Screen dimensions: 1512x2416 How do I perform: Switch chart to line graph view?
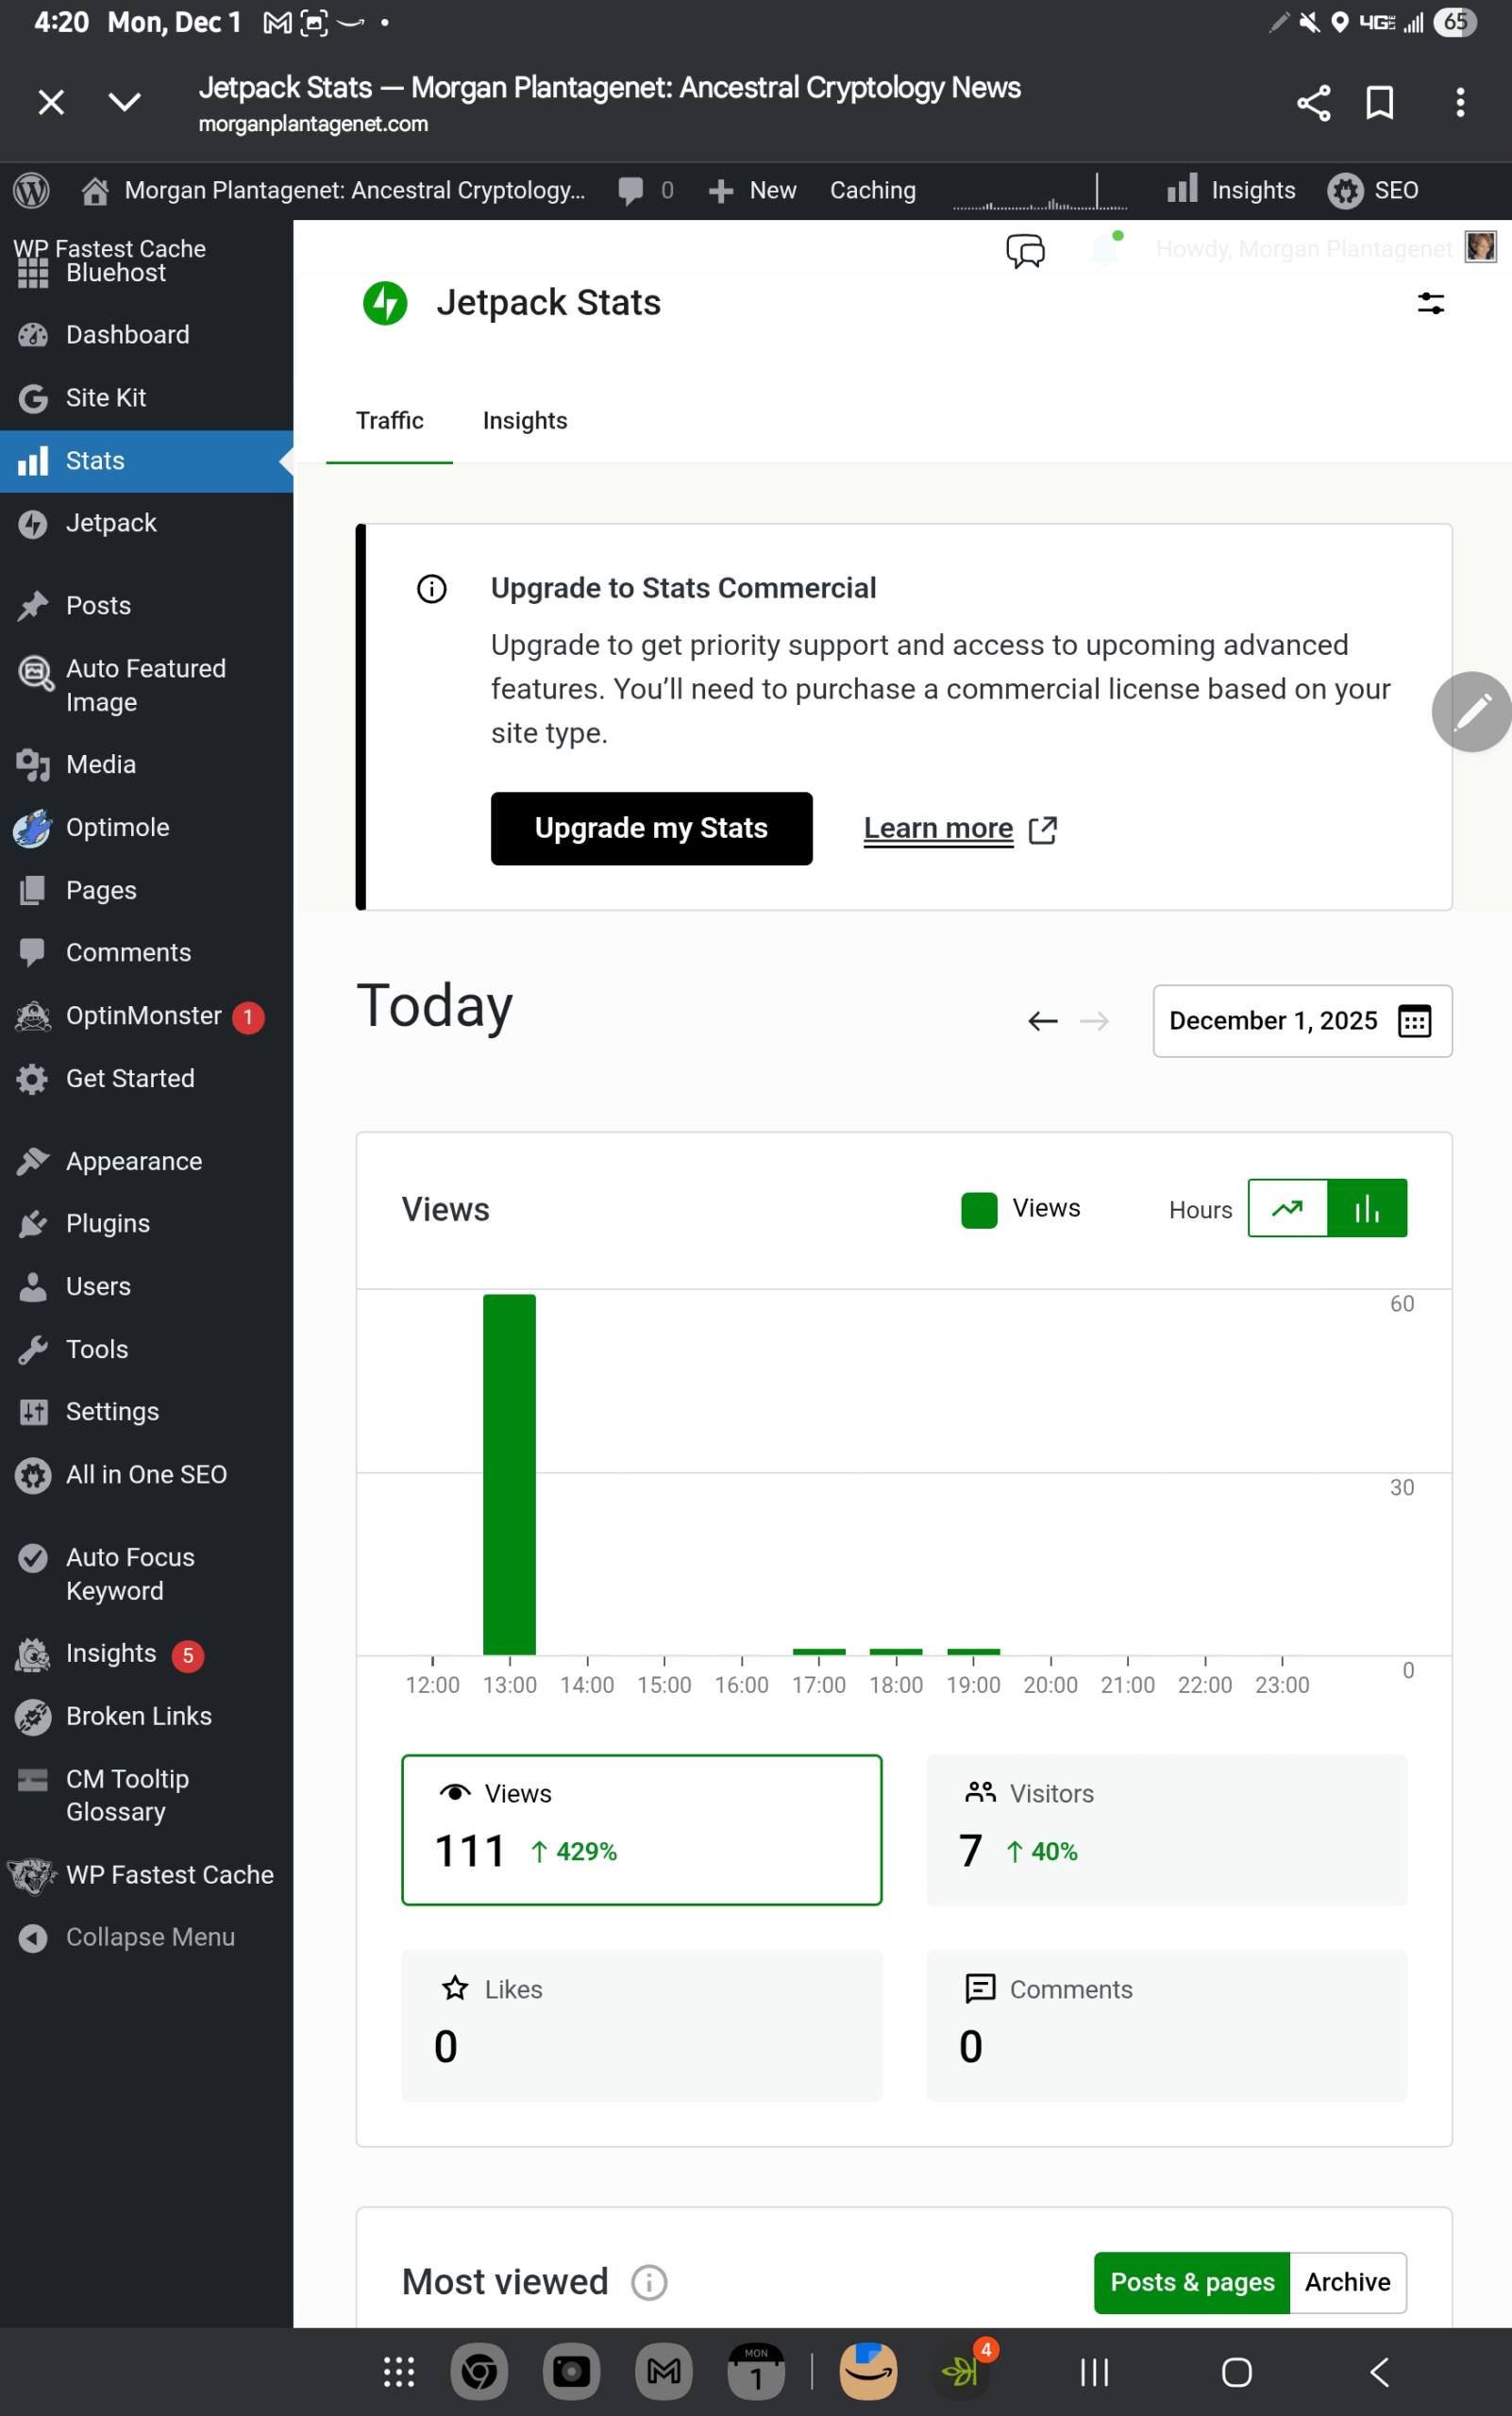point(1288,1208)
